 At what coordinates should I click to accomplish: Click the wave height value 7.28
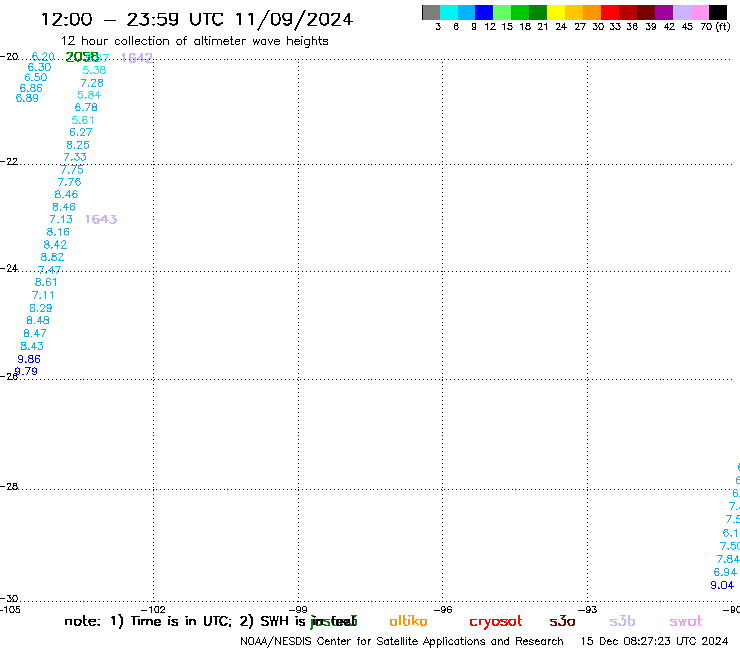tap(92, 83)
